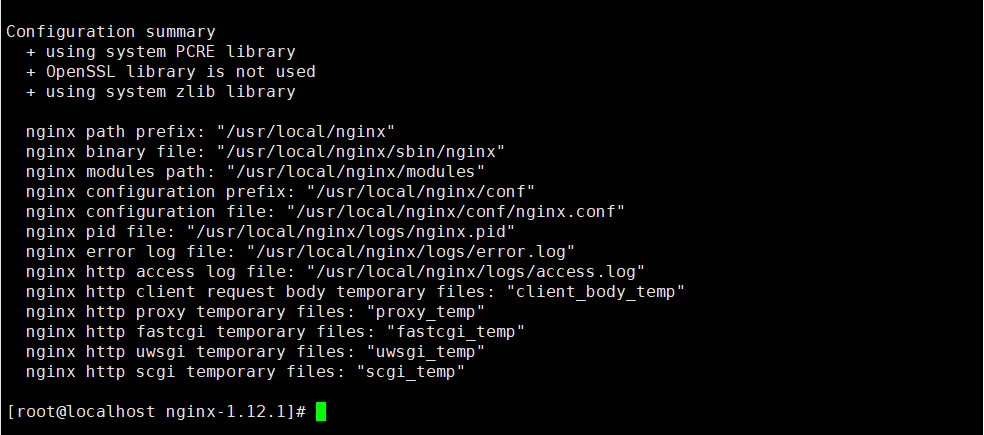
Task: Click the "scgi_temp" quoted value
Action: tap(410, 372)
